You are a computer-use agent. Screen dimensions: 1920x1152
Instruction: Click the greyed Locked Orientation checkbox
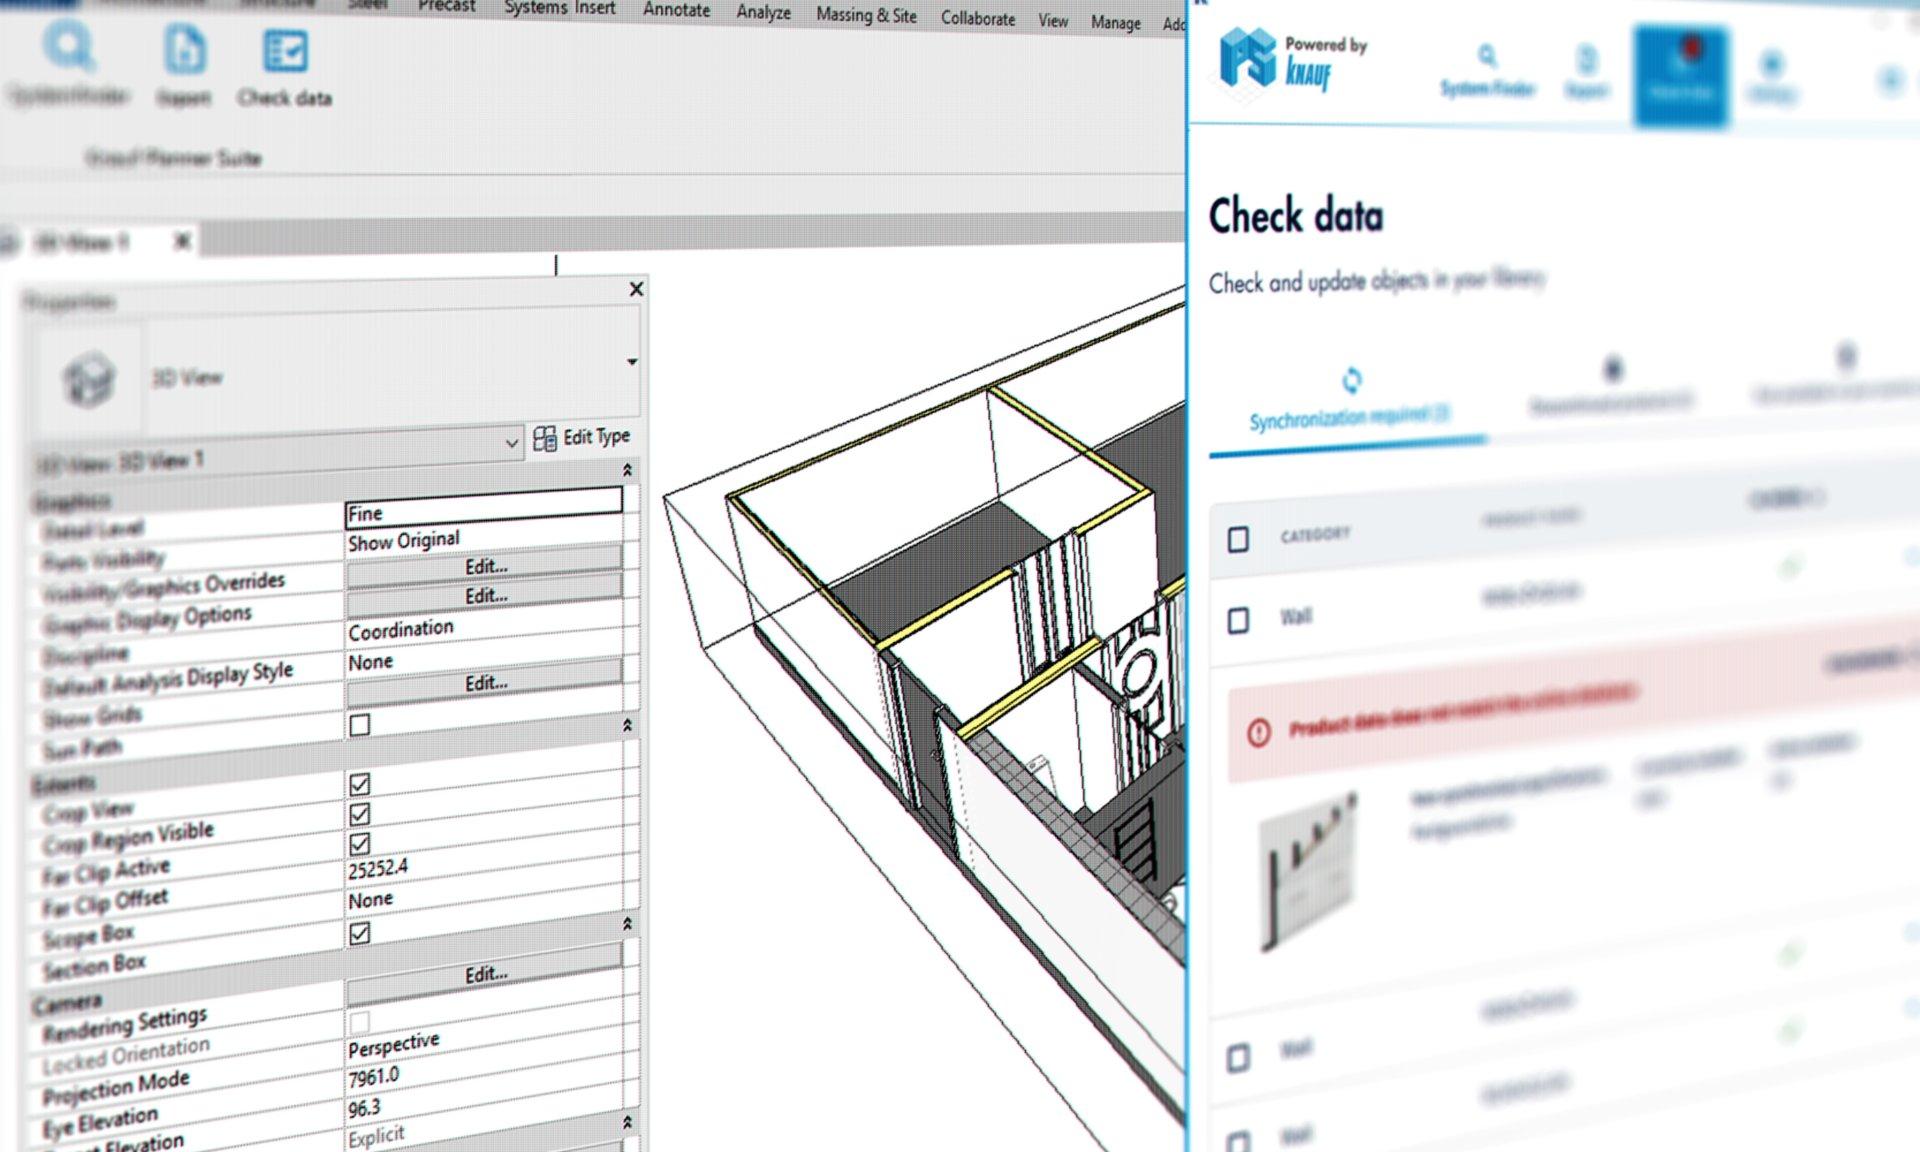coord(360,1022)
